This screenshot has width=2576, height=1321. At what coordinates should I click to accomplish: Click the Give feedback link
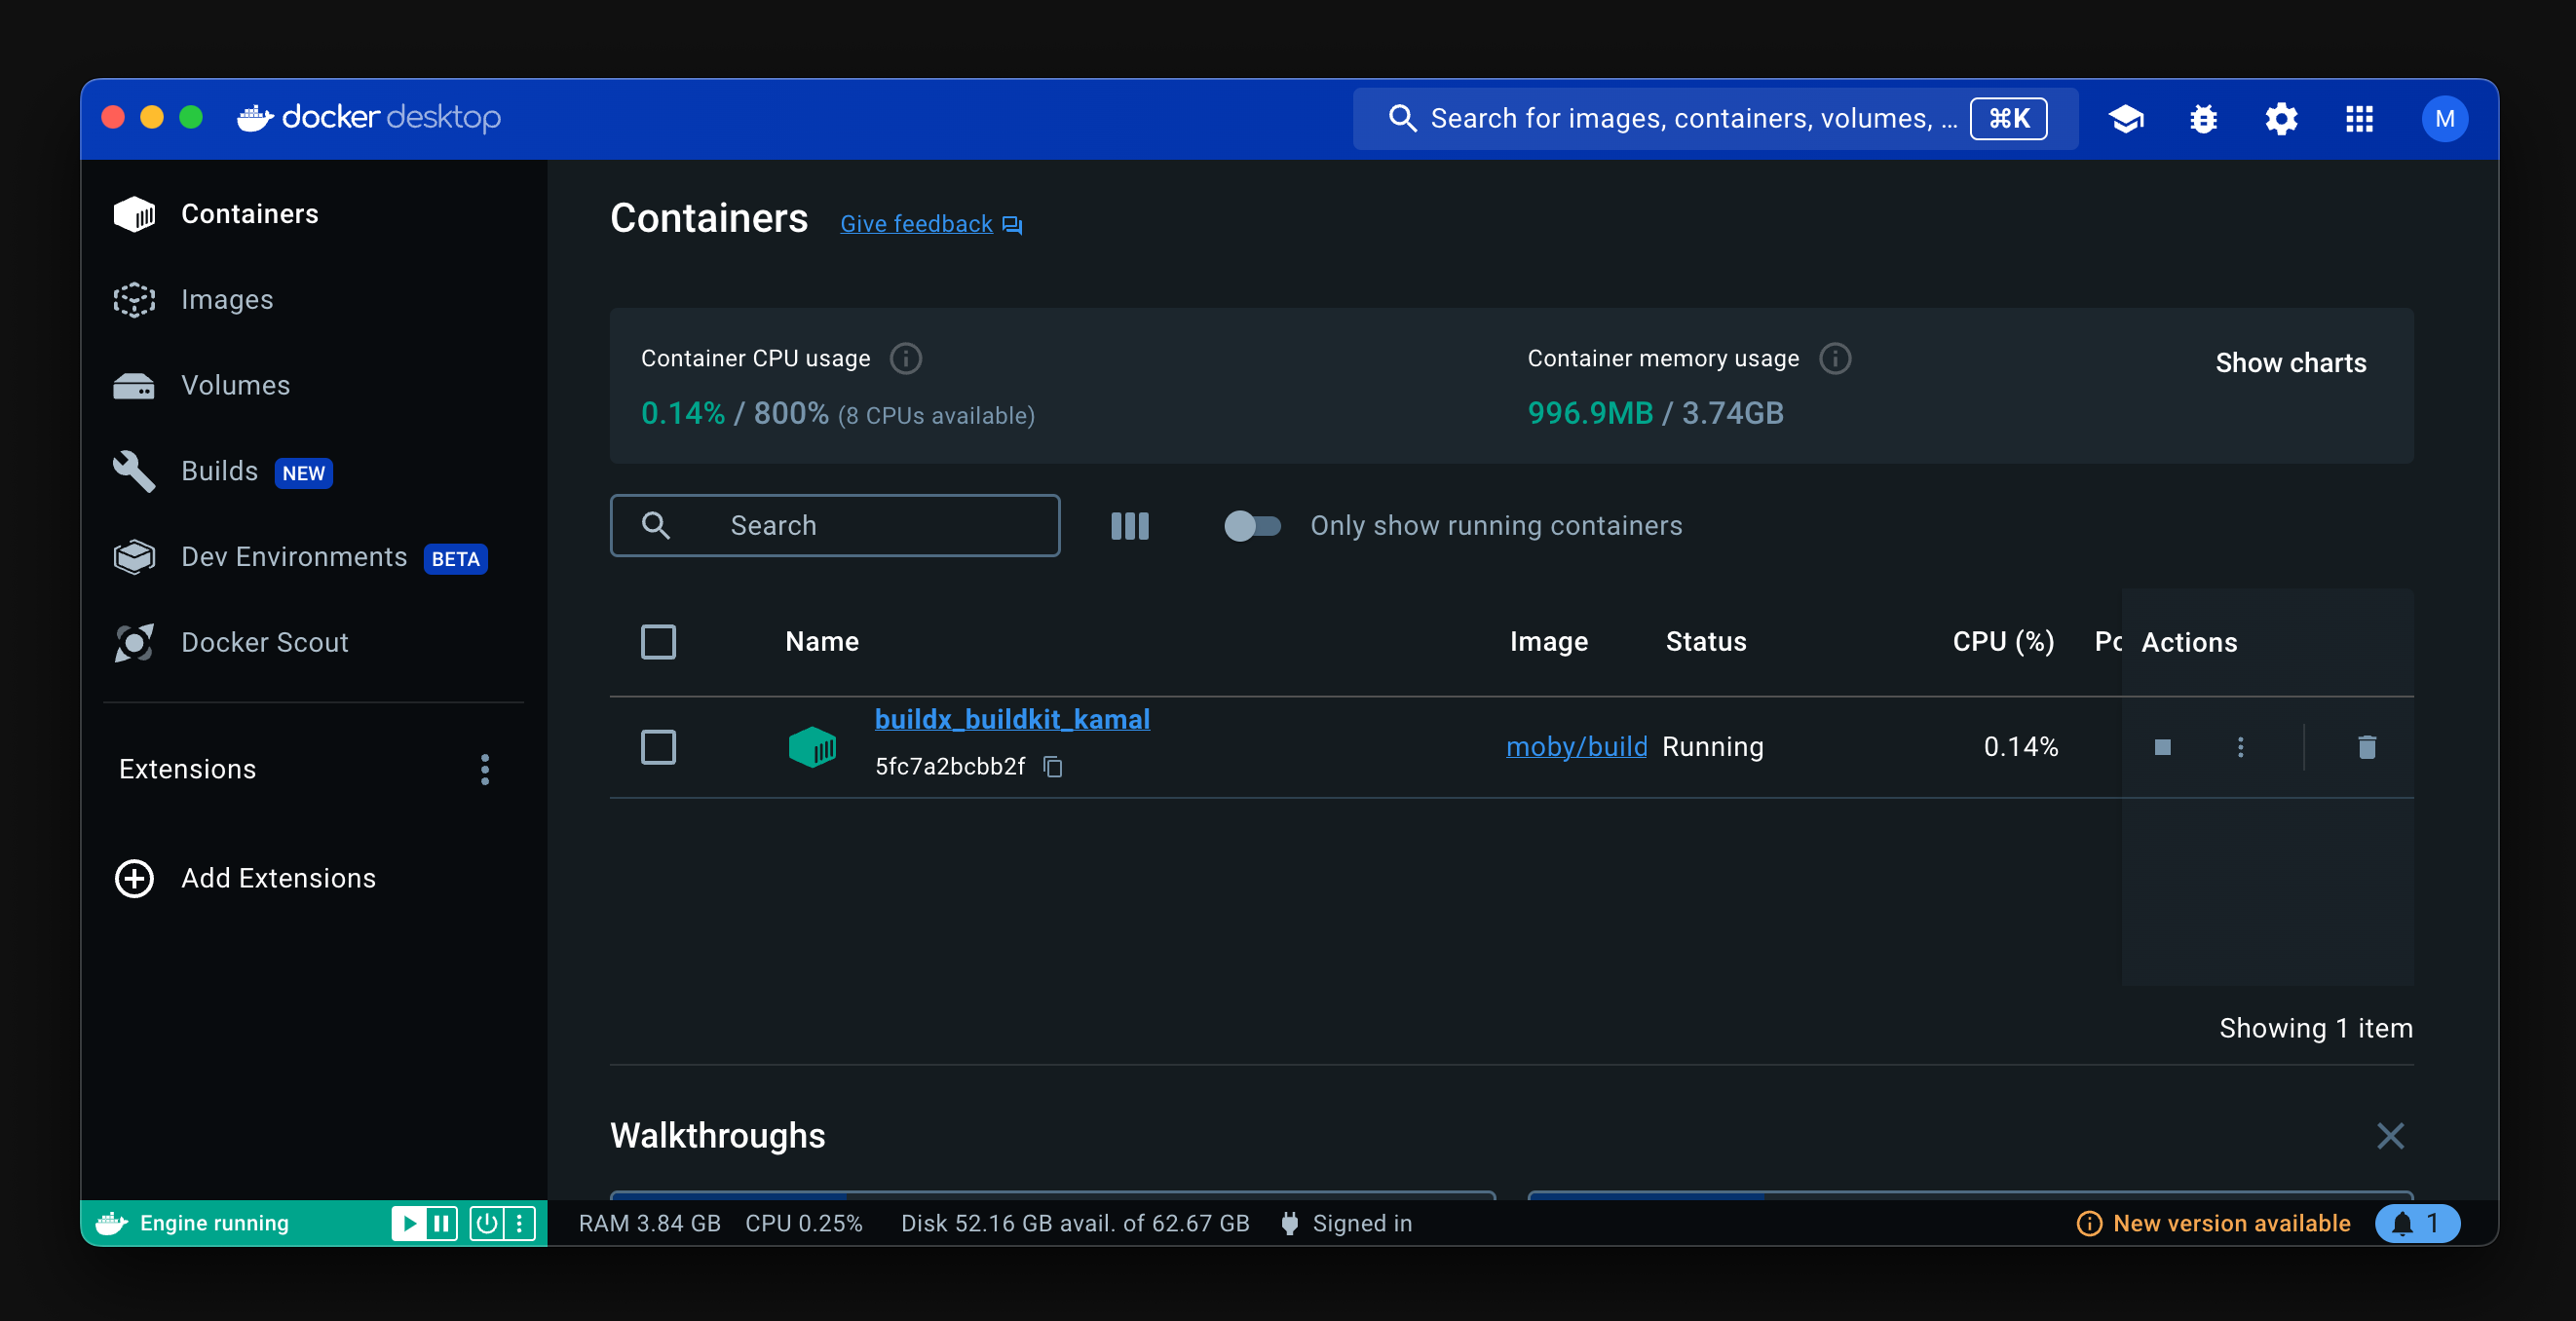(916, 224)
